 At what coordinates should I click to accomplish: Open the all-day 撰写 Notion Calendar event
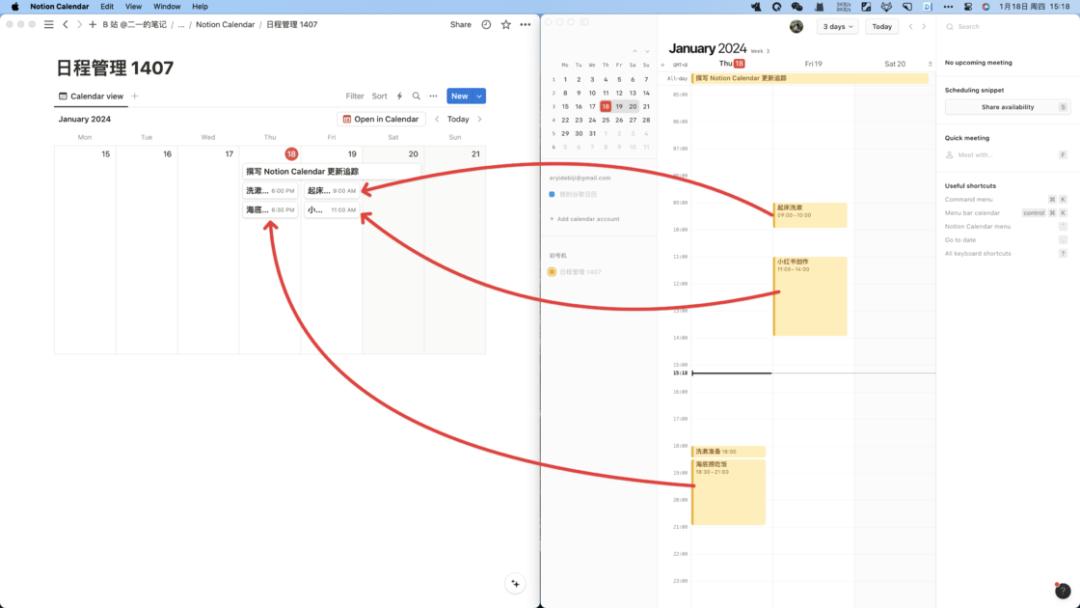(x=810, y=78)
